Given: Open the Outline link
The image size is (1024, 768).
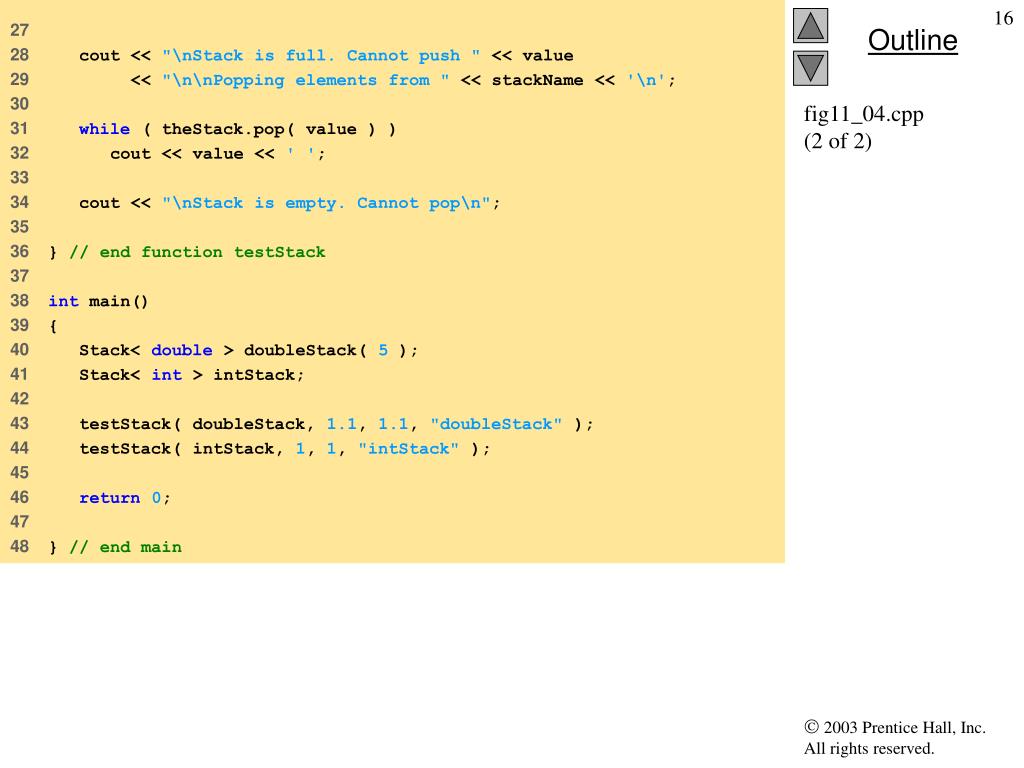Looking at the screenshot, I should pyautogui.click(x=912, y=40).
